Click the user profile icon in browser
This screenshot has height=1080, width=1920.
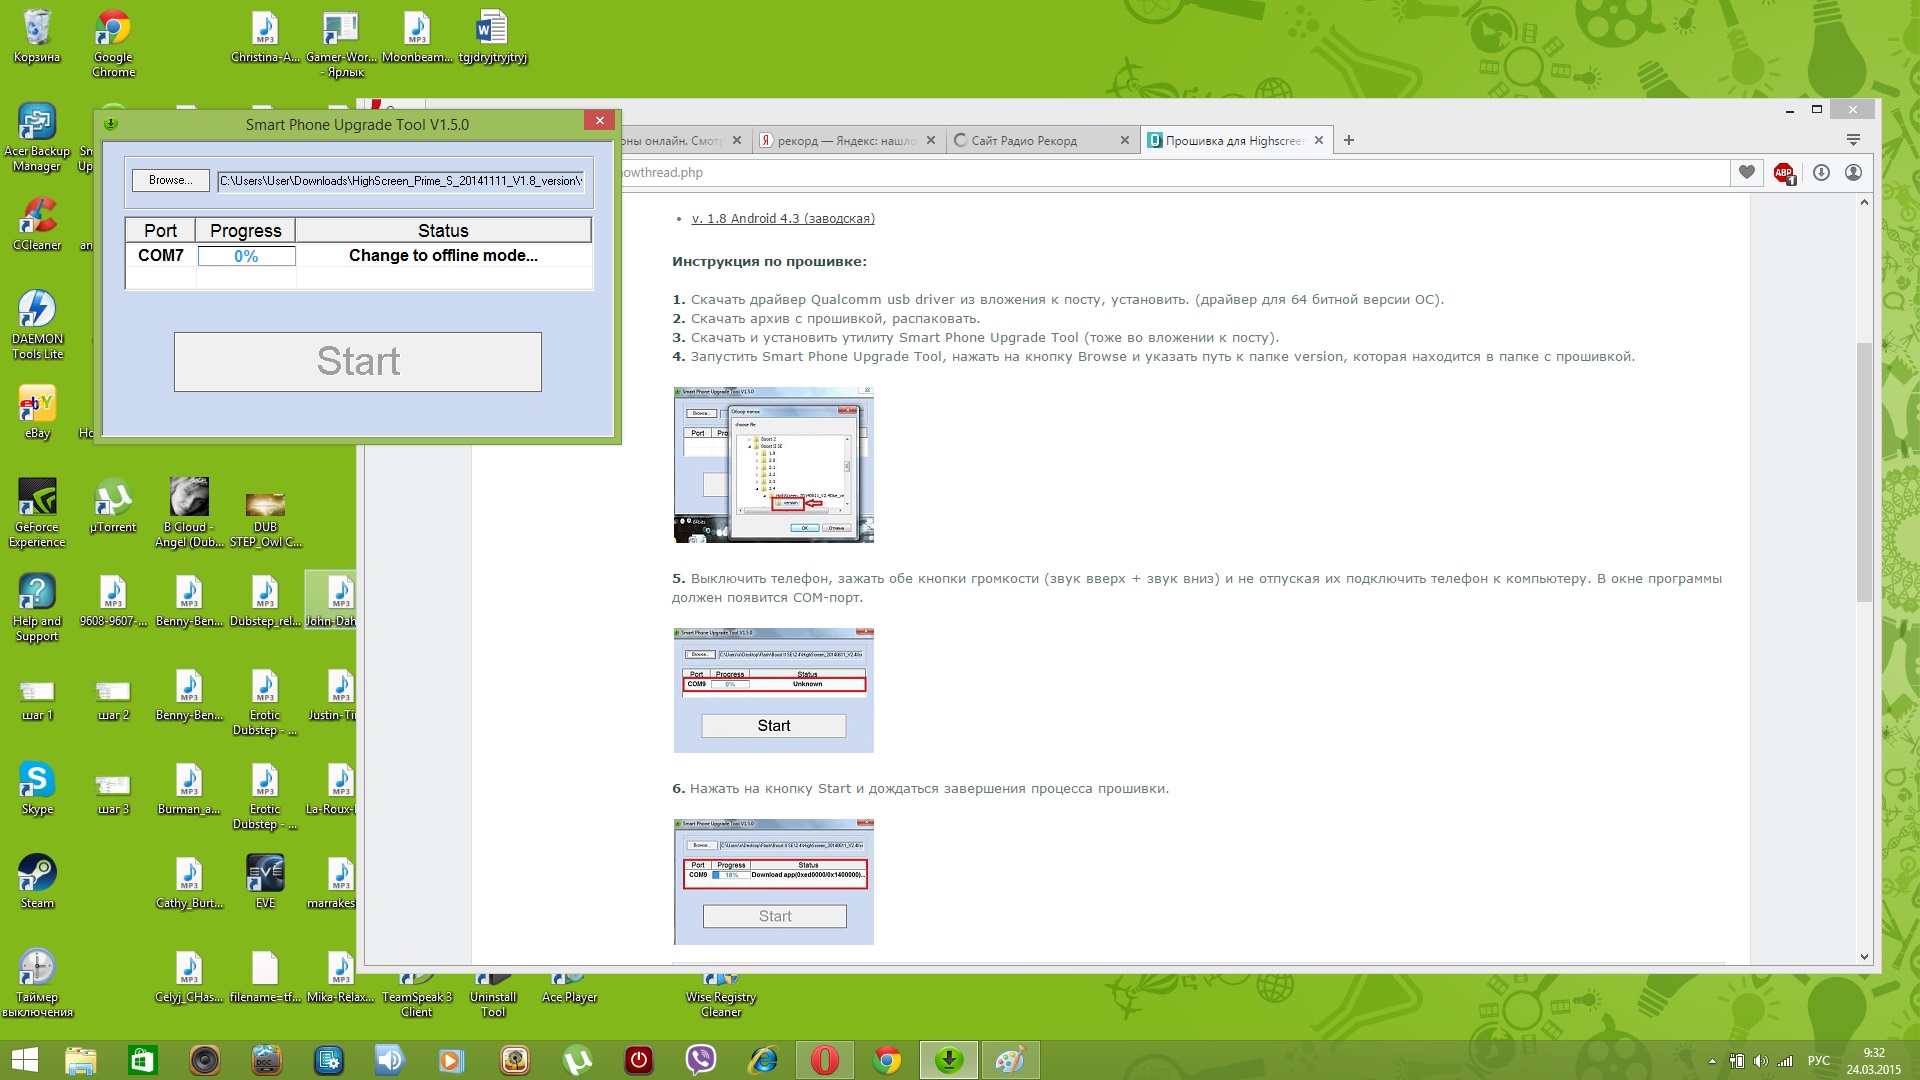coord(1853,172)
